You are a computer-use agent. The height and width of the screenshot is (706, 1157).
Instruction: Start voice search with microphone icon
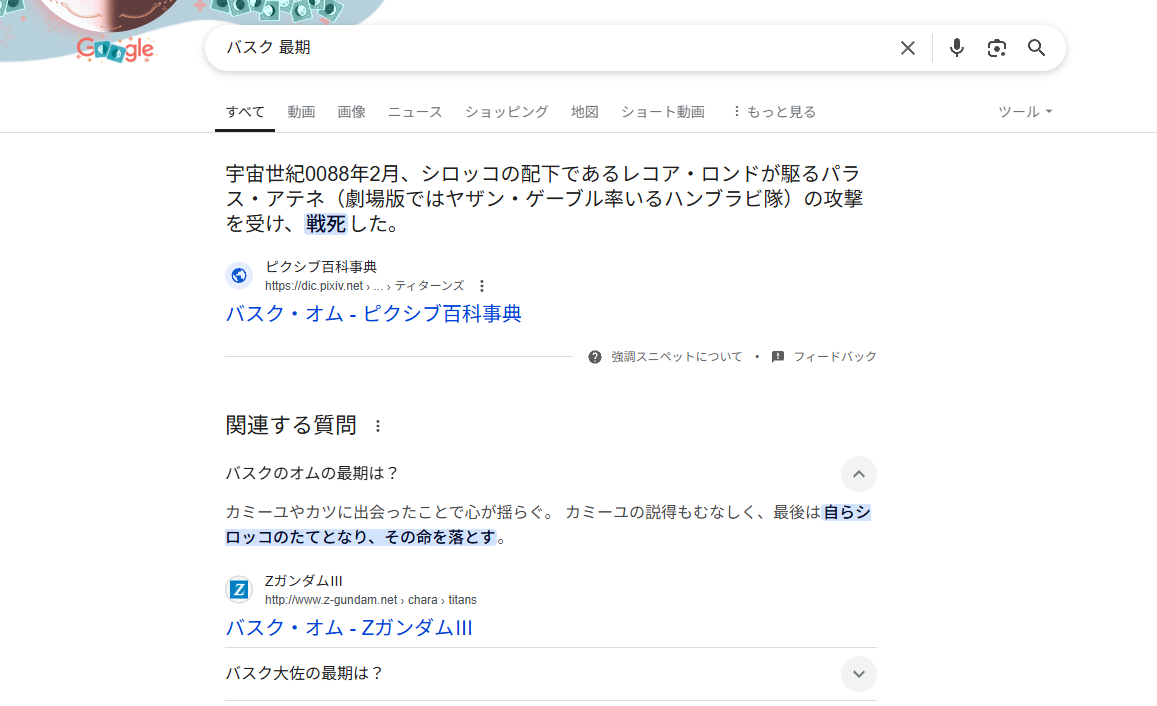click(x=956, y=48)
